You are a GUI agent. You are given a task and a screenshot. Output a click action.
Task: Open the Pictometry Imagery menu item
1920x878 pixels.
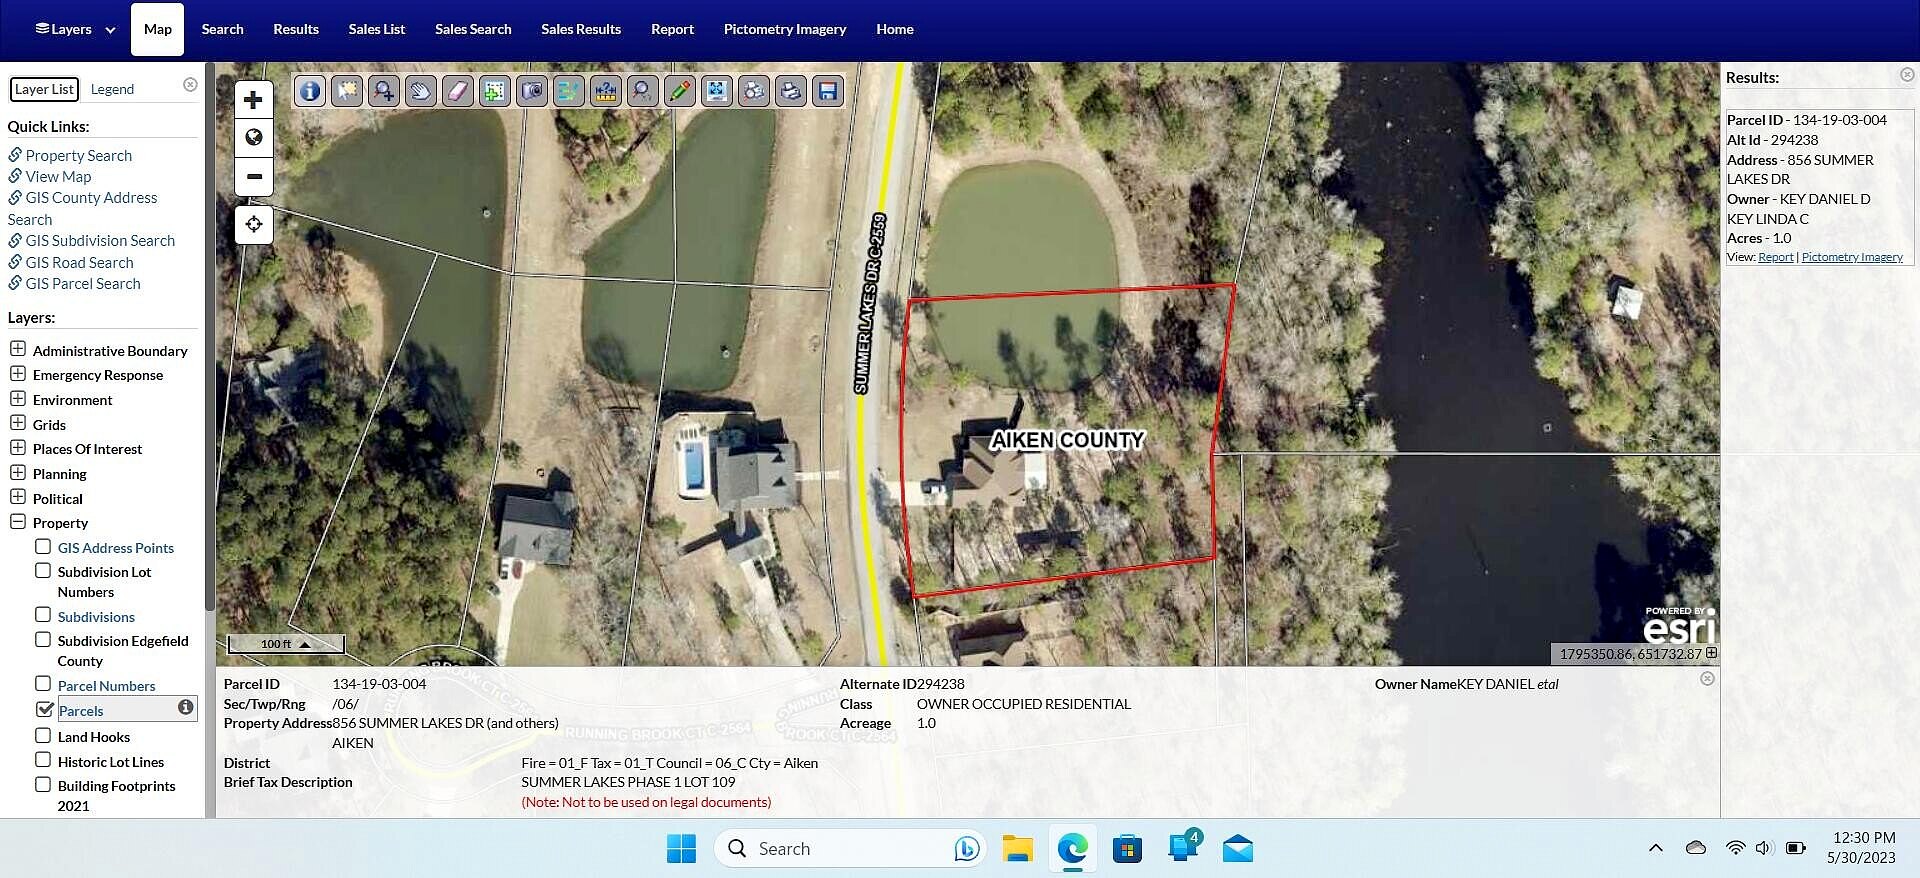coord(784,29)
